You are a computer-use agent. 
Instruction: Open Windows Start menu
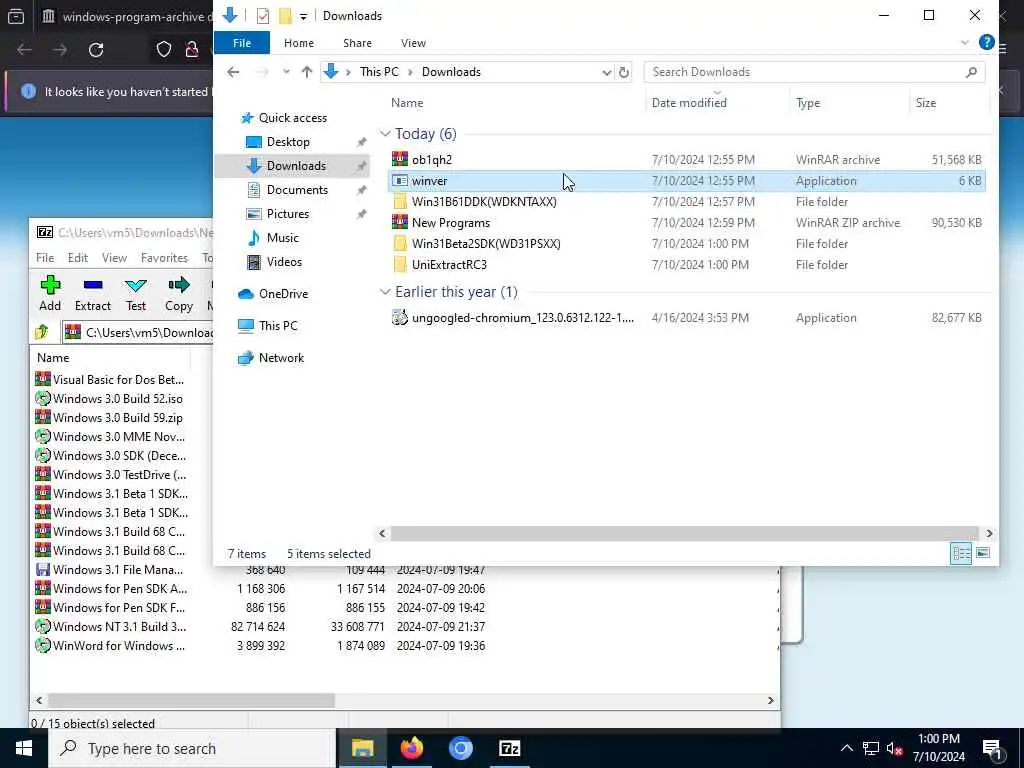click(24, 748)
